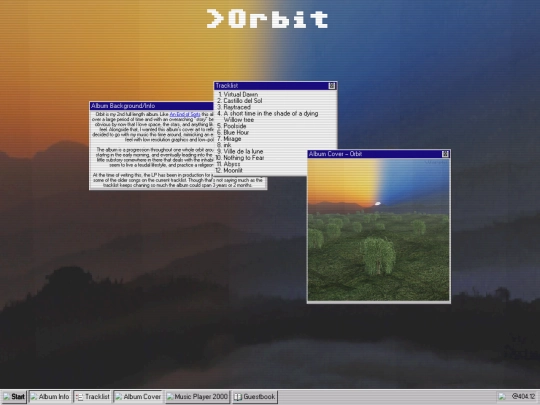Screen dimensions: 540x405
Task: Click the Album Background/Info title bar
Action: (152, 106)
